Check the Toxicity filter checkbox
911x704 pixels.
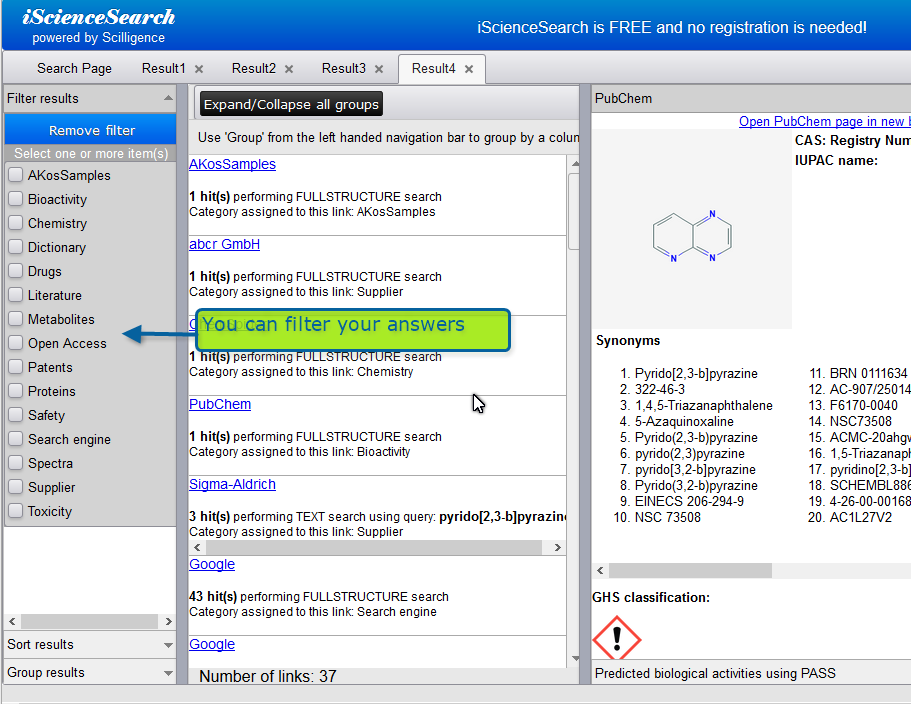point(16,511)
